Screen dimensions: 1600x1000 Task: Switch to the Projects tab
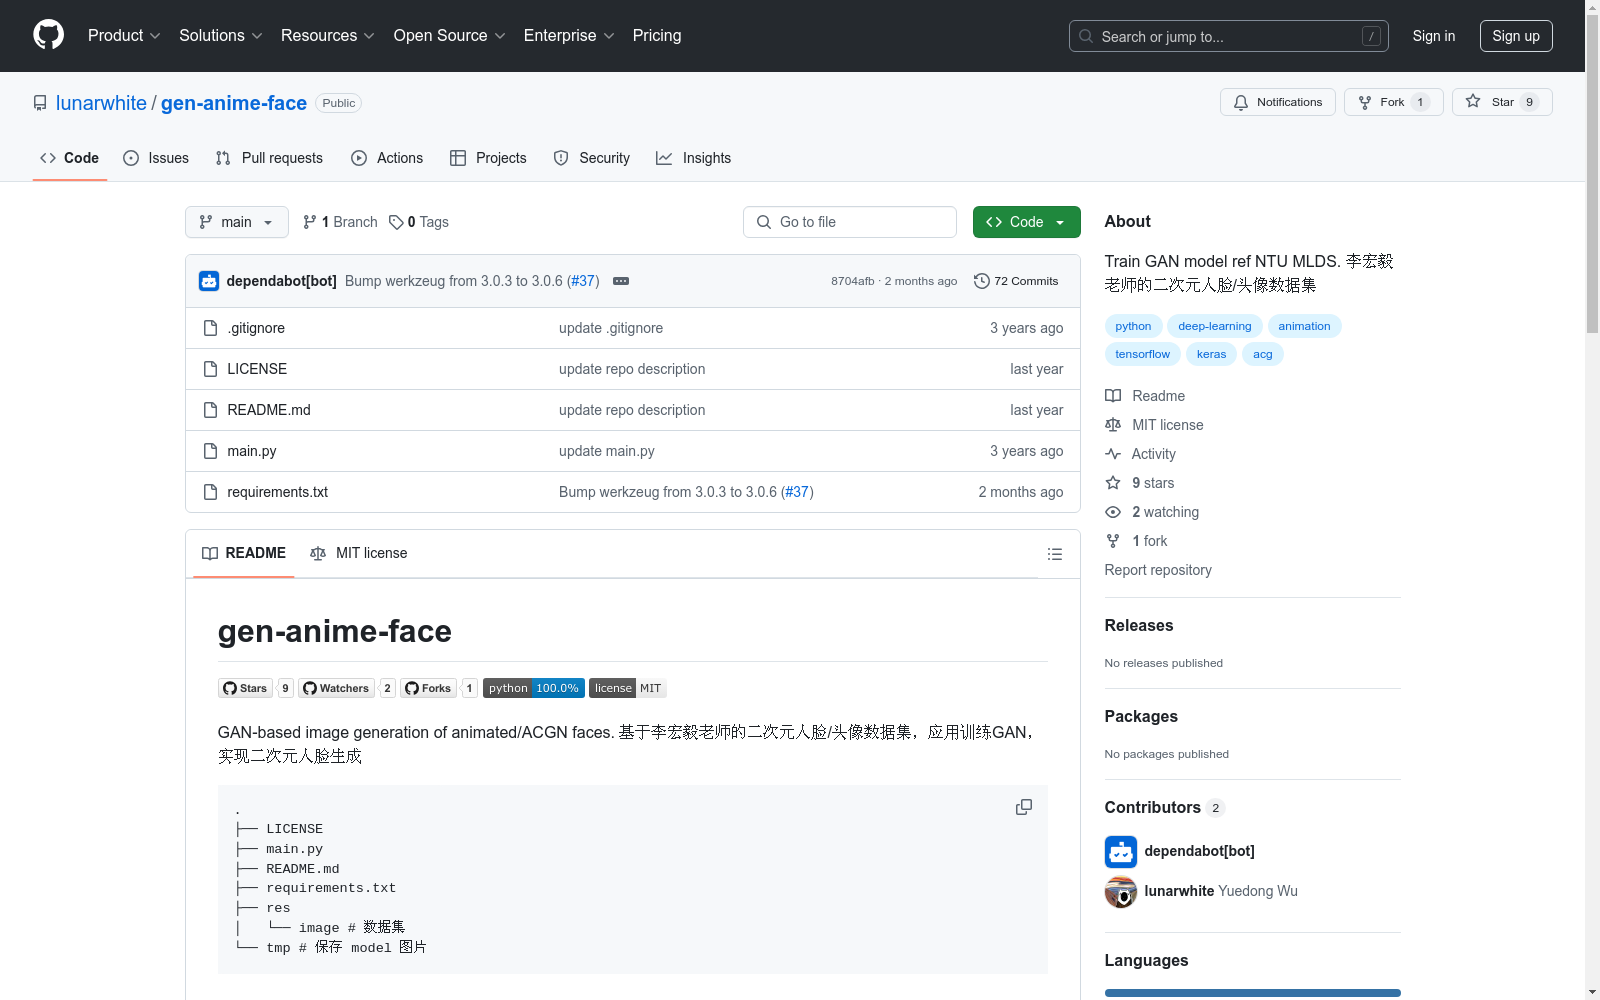(488, 158)
